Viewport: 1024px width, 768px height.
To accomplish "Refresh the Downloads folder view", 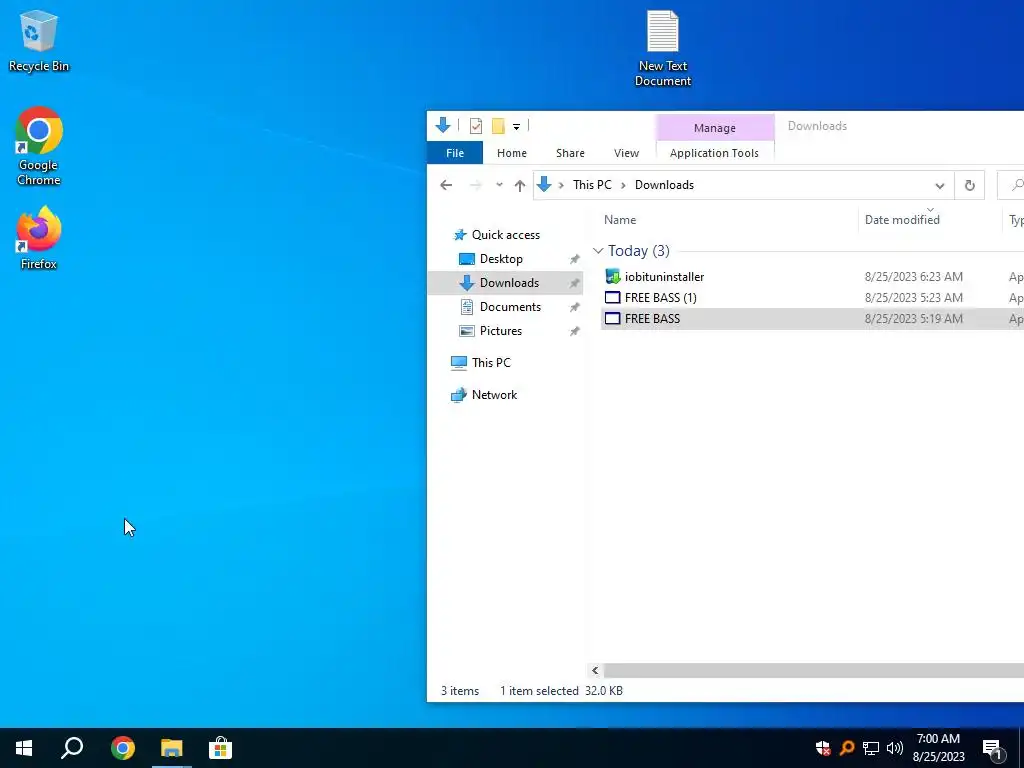I will coord(969,185).
